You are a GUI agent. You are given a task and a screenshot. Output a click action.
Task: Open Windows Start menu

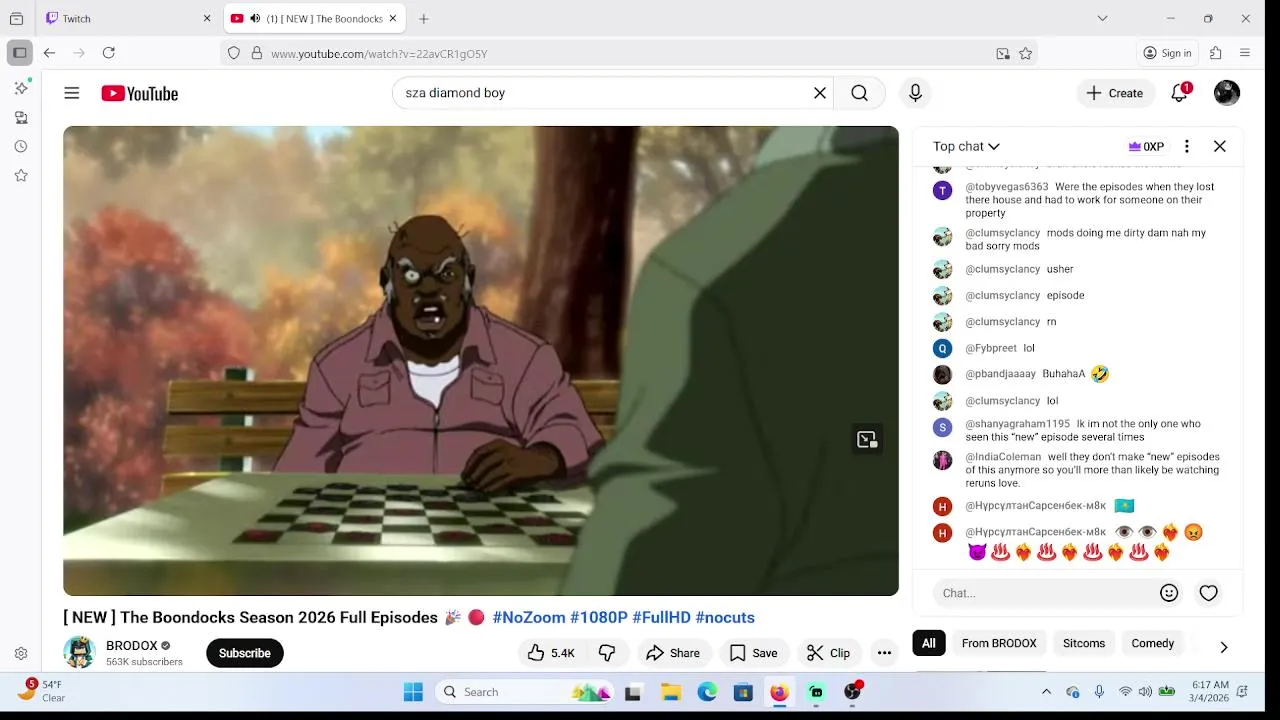(x=413, y=692)
